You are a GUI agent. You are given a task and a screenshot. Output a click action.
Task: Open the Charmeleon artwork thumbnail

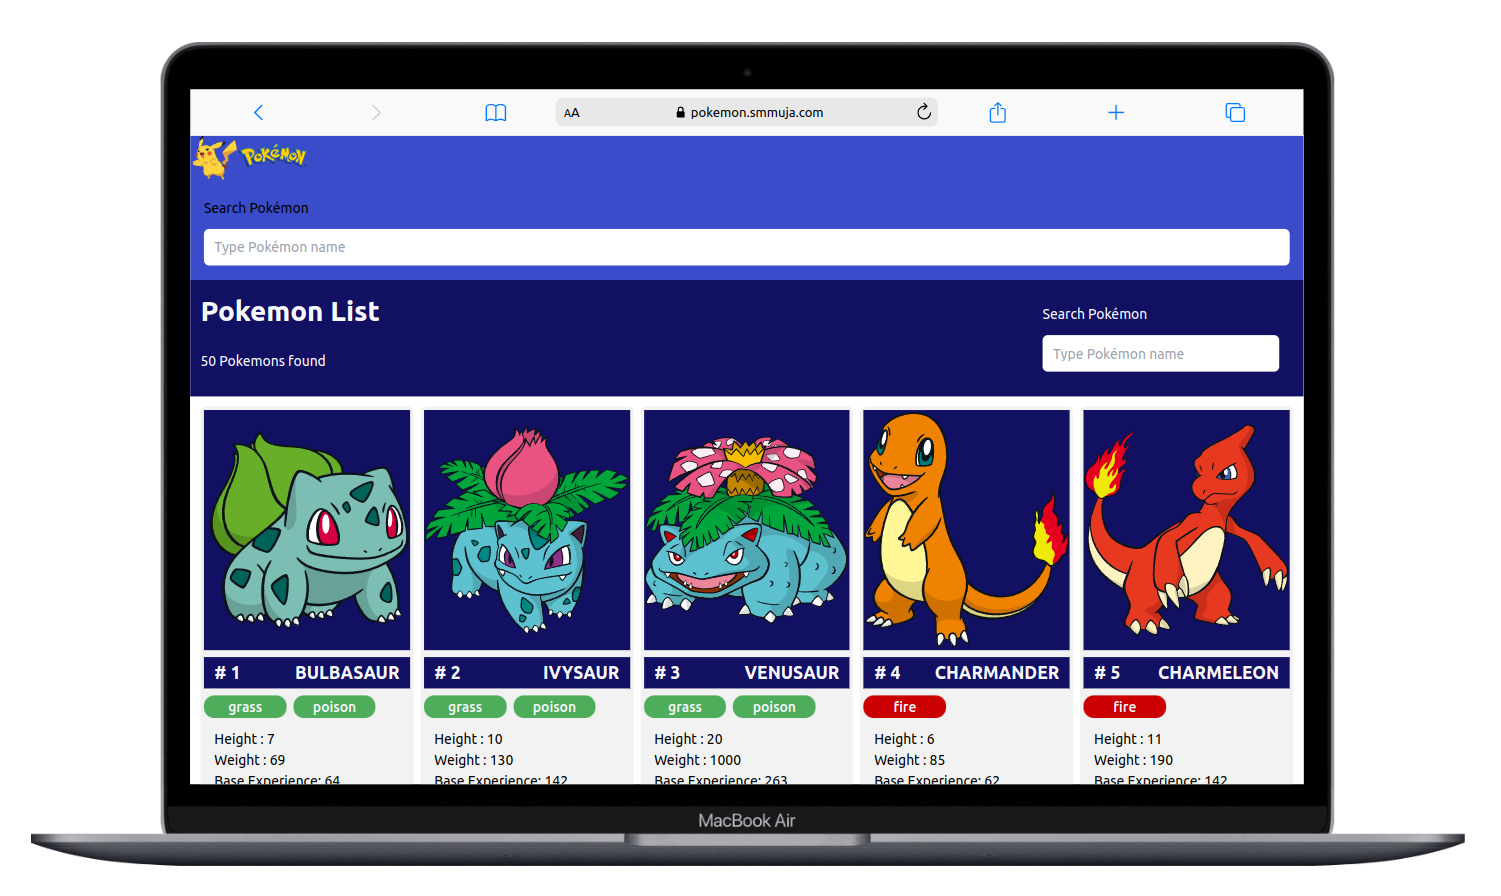tap(1186, 530)
